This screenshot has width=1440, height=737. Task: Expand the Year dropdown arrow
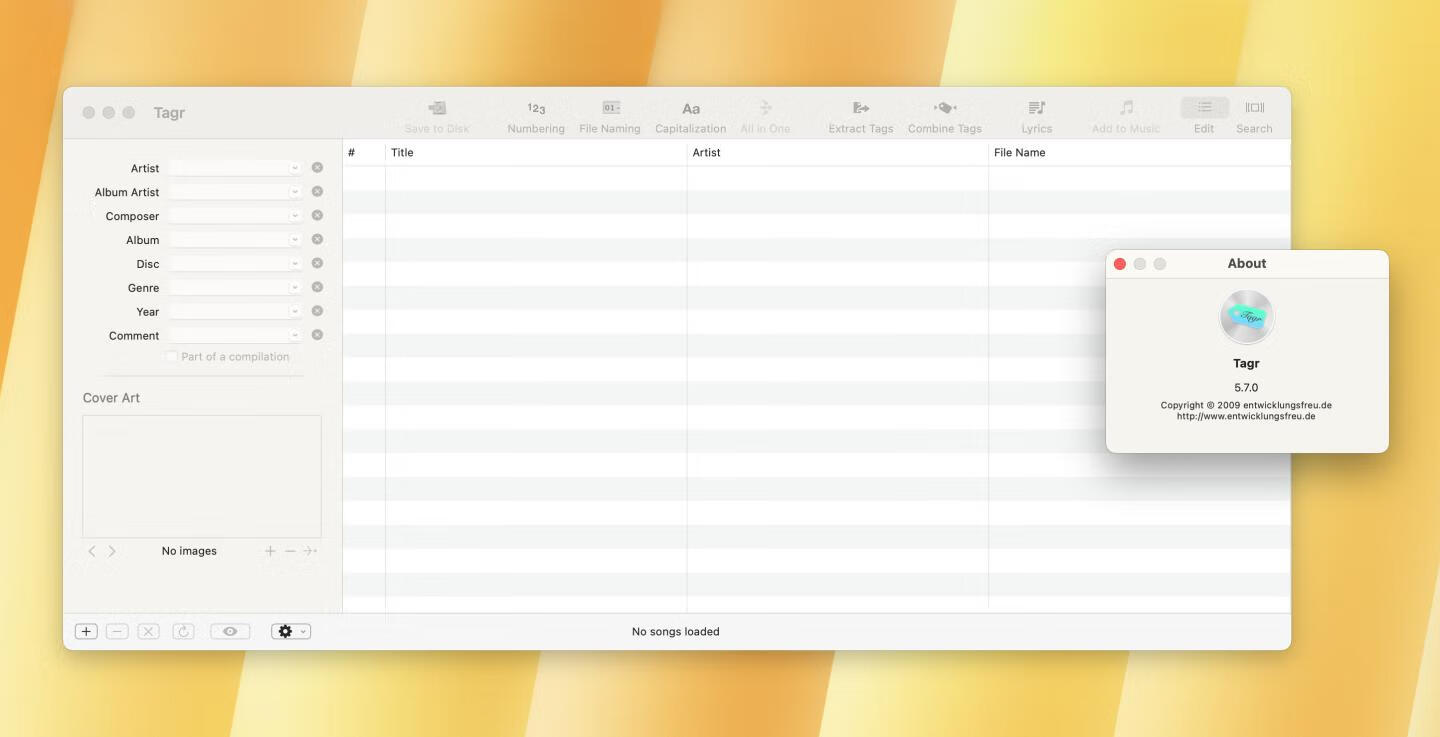(x=295, y=312)
